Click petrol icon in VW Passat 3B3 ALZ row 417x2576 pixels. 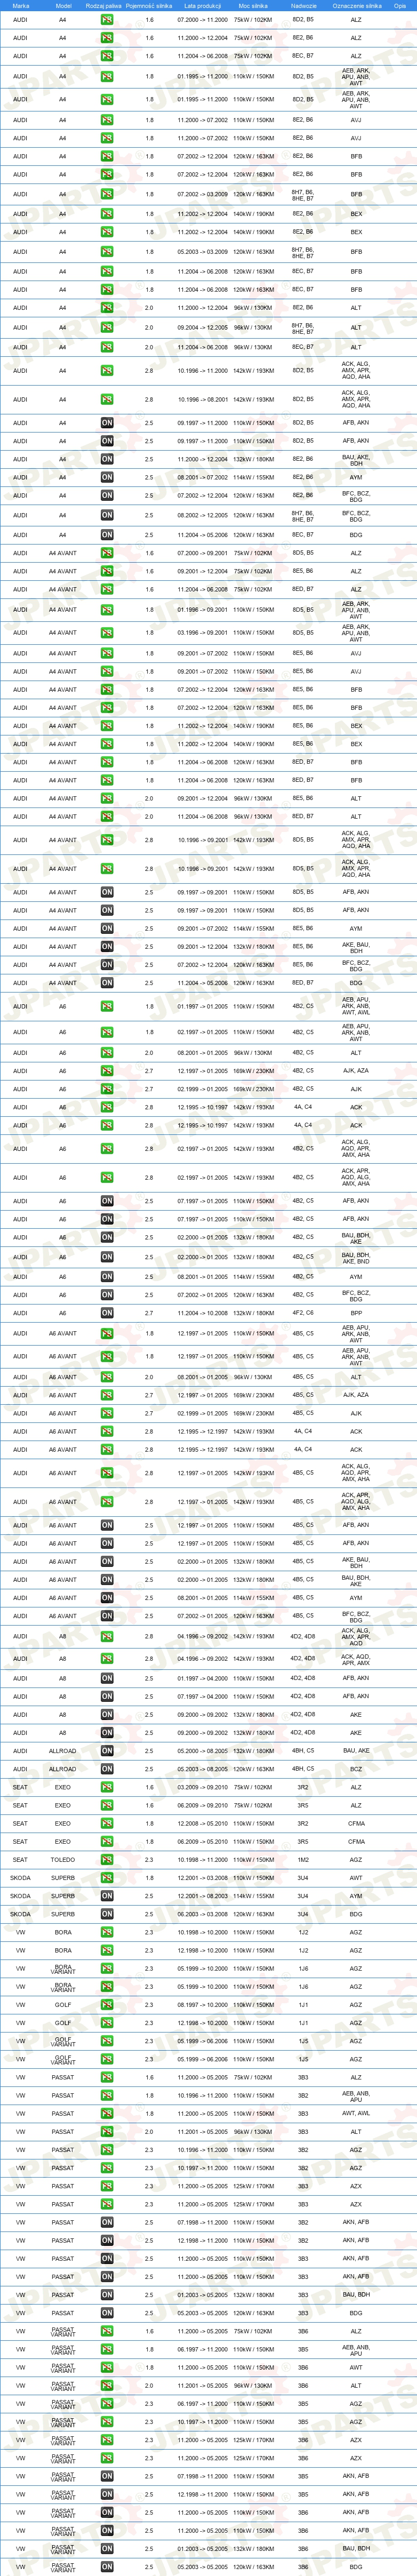(107, 2078)
